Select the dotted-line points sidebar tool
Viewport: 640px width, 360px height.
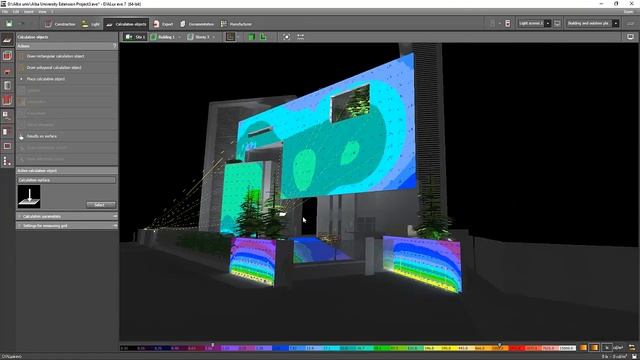pos(7,161)
